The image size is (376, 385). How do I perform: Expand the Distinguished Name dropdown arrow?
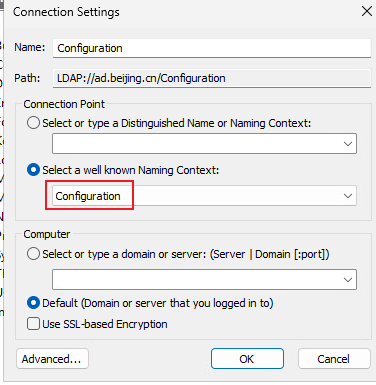pos(348,144)
